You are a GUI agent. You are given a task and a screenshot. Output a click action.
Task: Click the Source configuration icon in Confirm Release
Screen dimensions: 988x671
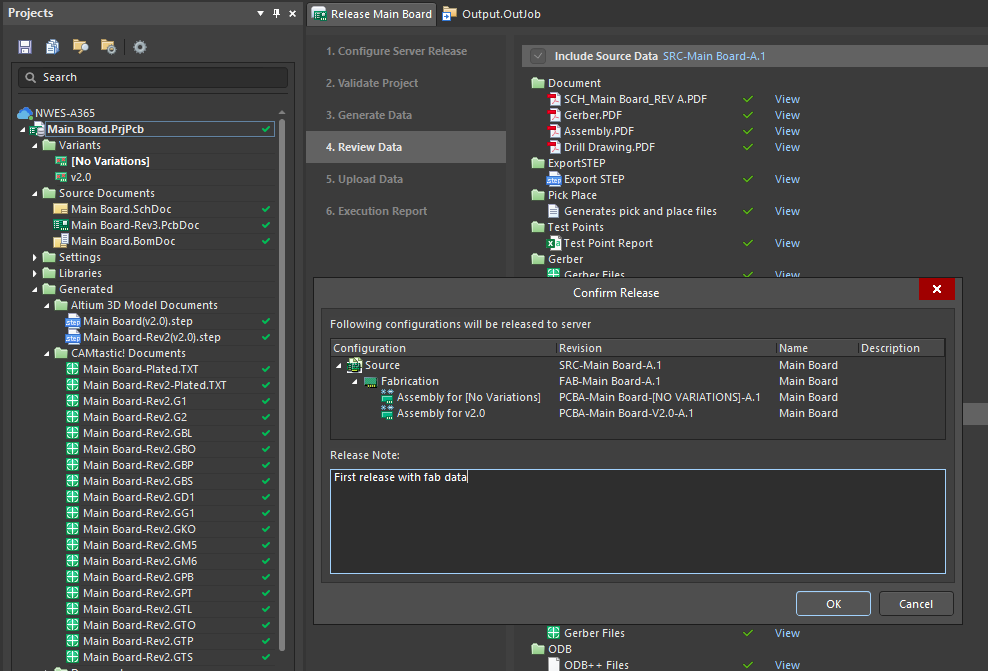pos(355,365)
